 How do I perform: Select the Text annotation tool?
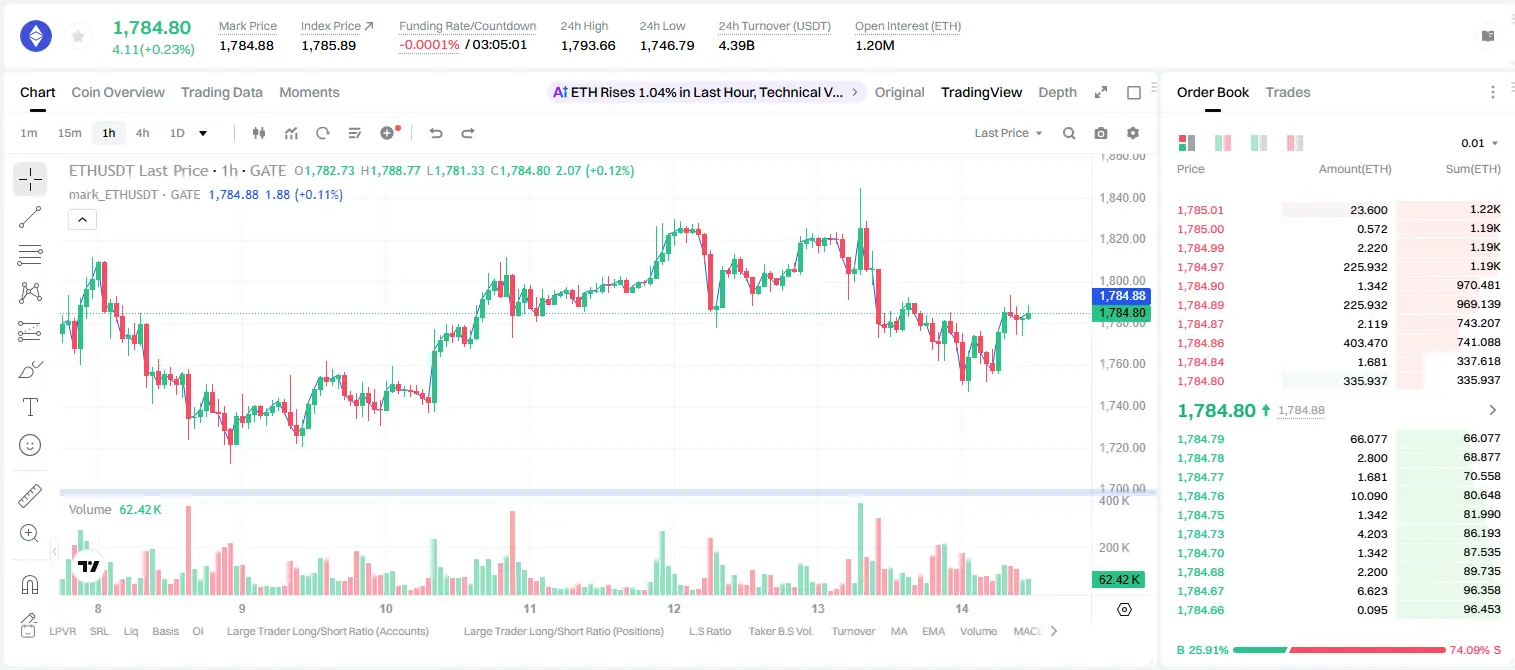point(30,407)
